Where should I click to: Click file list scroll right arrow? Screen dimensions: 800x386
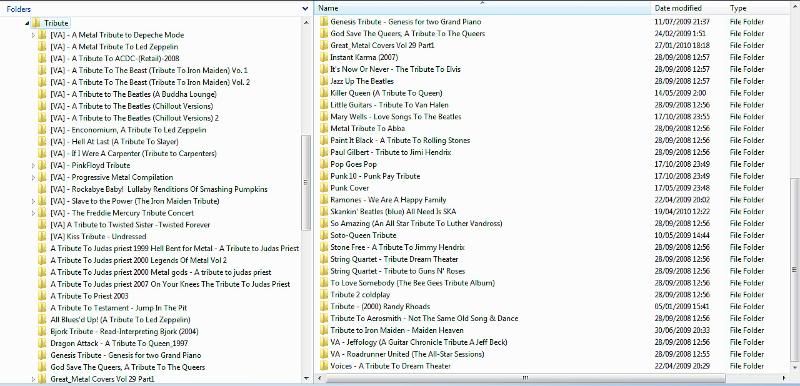784,378
